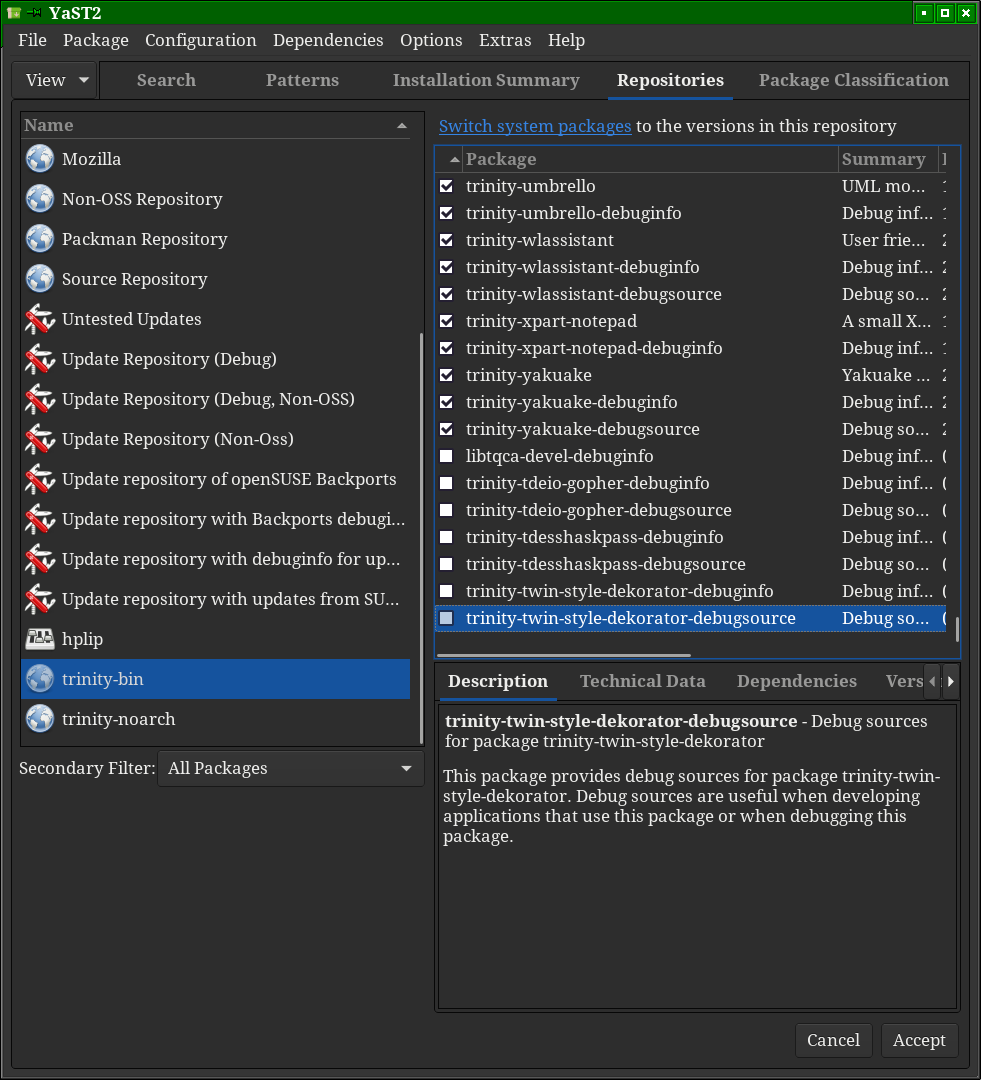Select the Packman Repository entry
Image resolution: width=981 pixels, height=1080 pixels.
[216, 238]
